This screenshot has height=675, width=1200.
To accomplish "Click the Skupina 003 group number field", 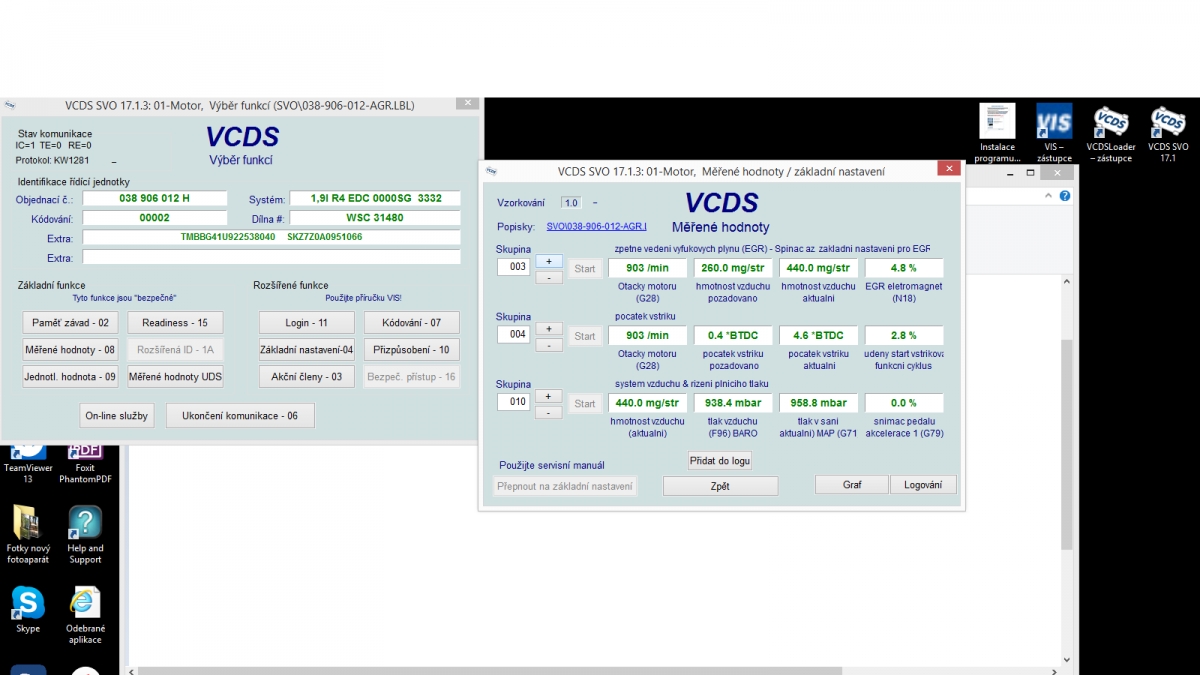I will click(x=513, y=268).
